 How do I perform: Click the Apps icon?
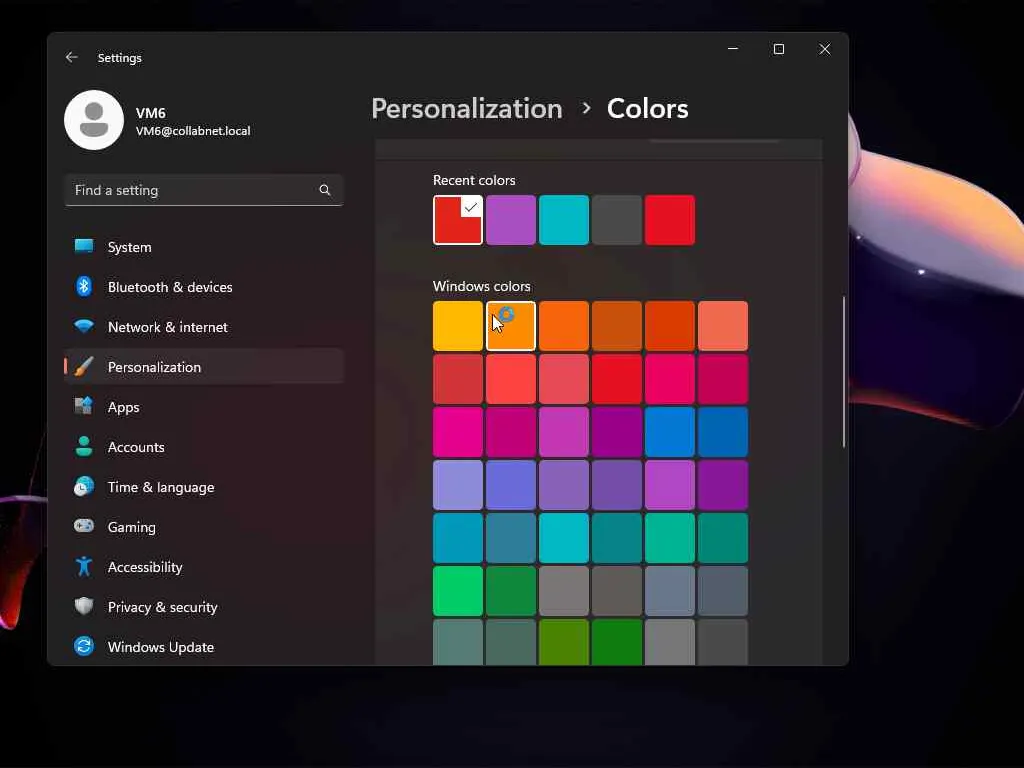tap(84, 406)
